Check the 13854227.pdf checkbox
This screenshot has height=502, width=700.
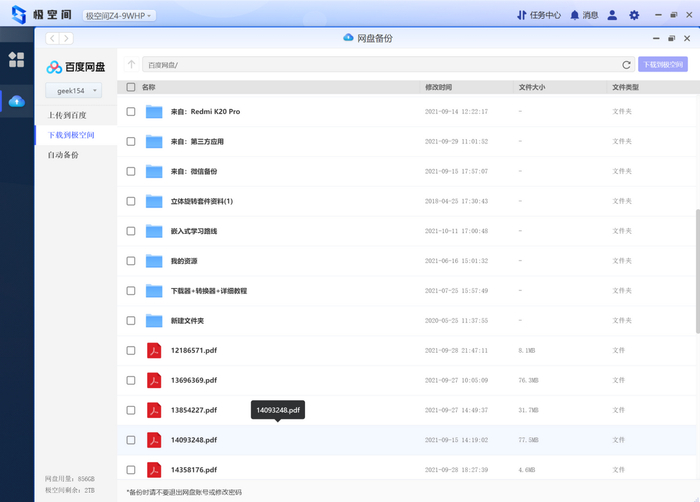pos(131,410)
